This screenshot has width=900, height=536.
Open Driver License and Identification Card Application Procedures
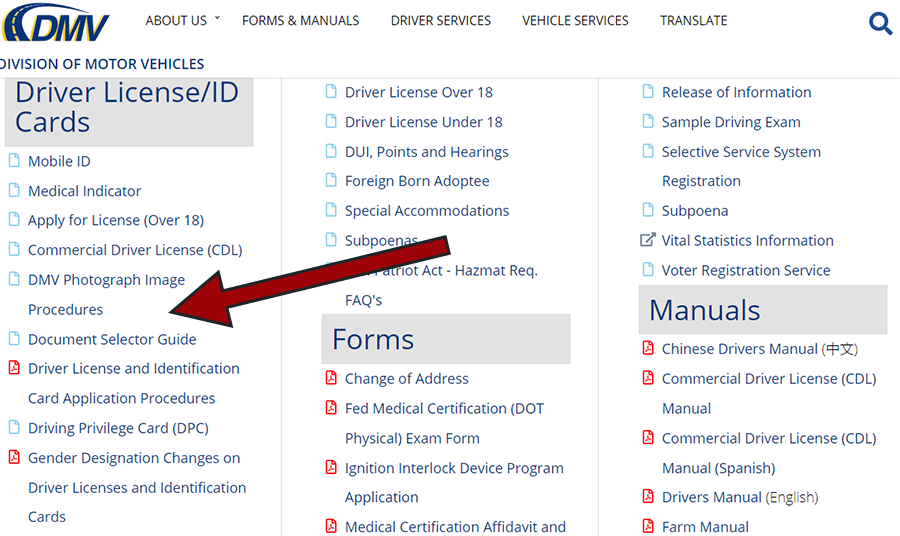134,383
